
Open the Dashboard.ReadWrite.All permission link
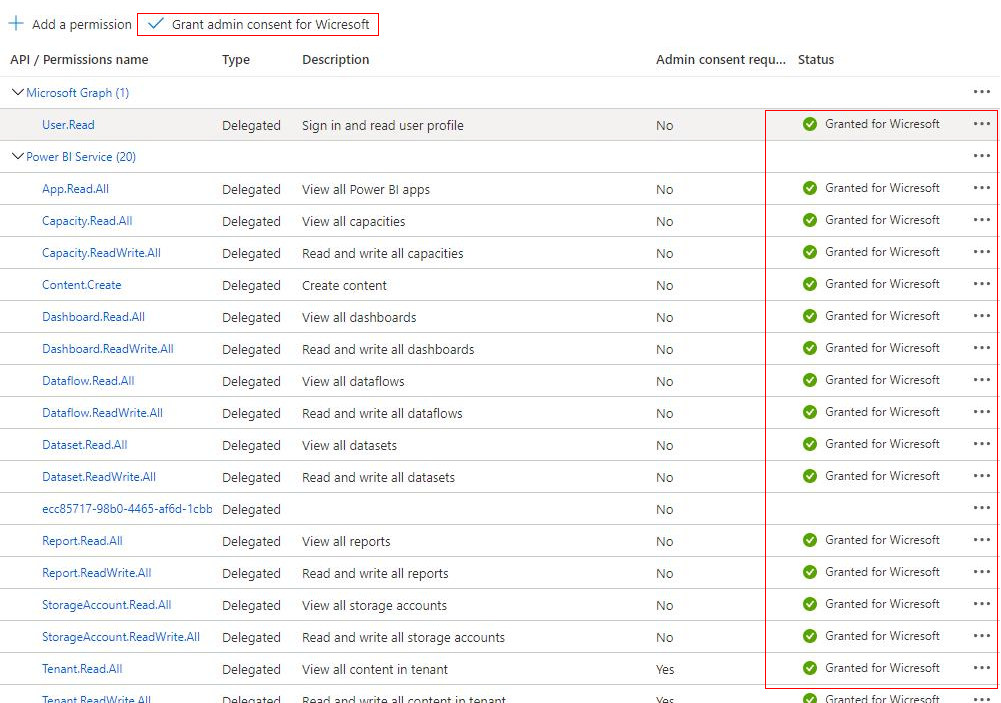(108, 349)
